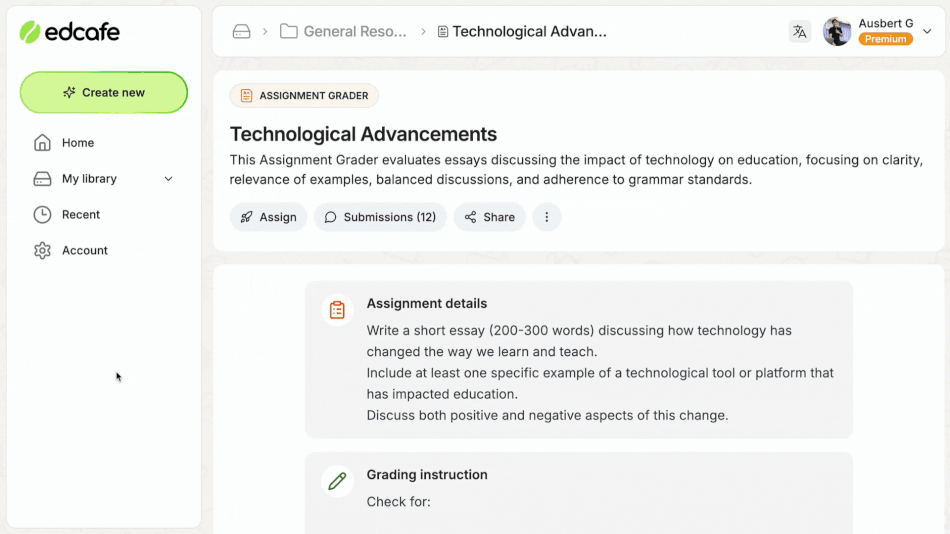Open the General Resources folder breadcrumb
Screen dimensions: 950x534
pyautogui.click(x=344, y=31)
